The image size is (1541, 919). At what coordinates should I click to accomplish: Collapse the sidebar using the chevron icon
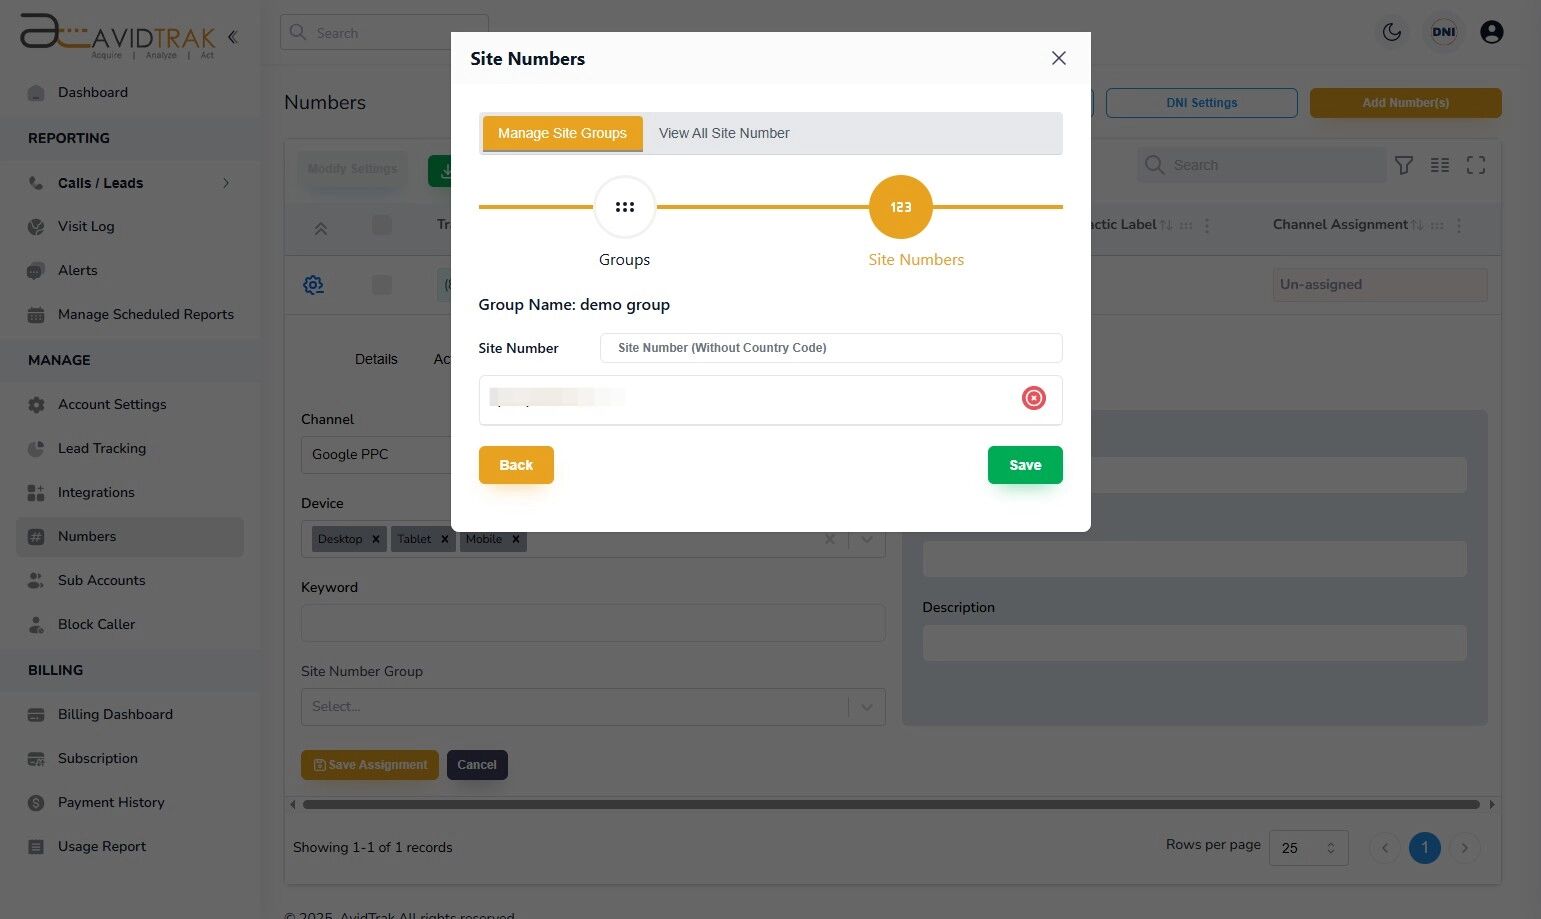tap(232, 36)
